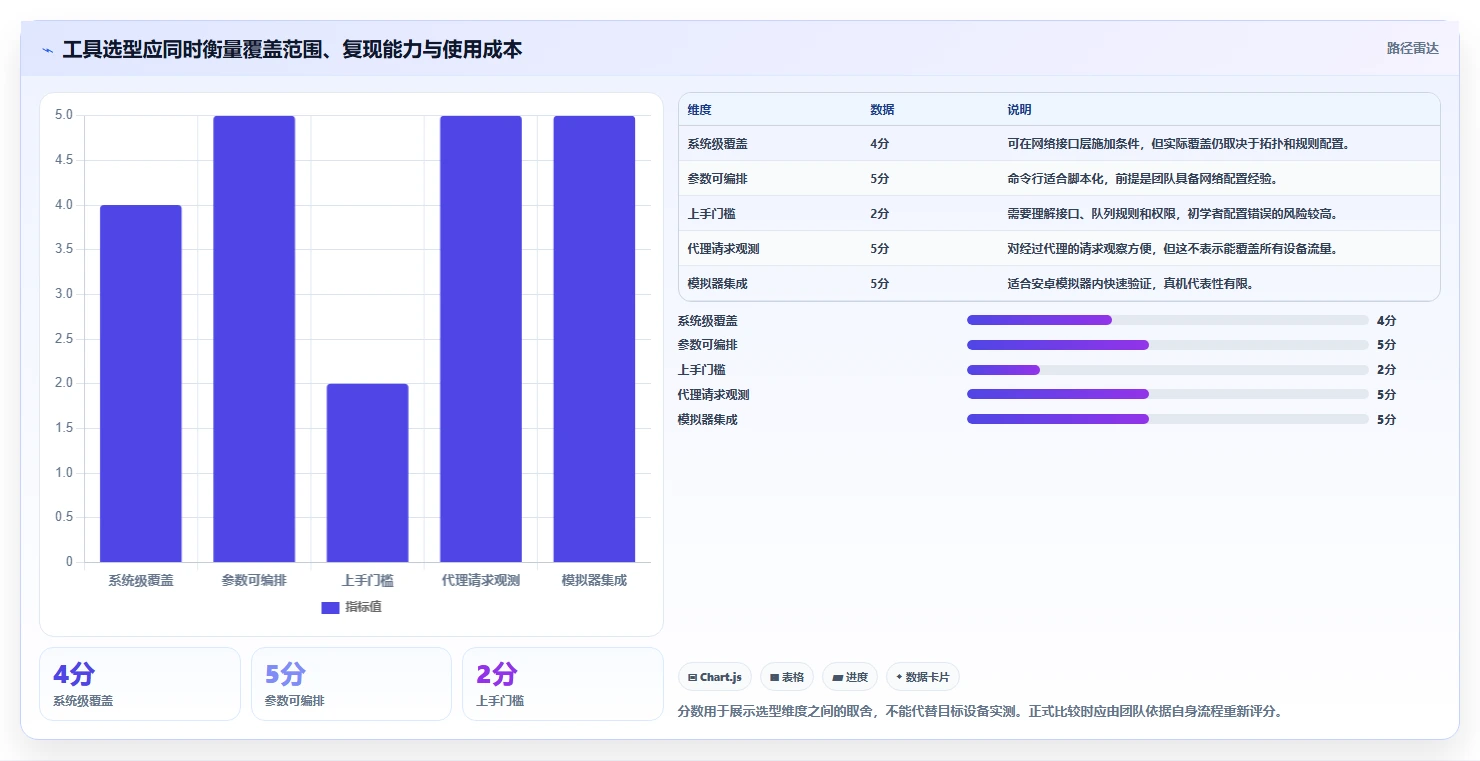
Task: Click the 2分 value at the end of the 上手门槛 progress bar
Action: point(1386,370)
